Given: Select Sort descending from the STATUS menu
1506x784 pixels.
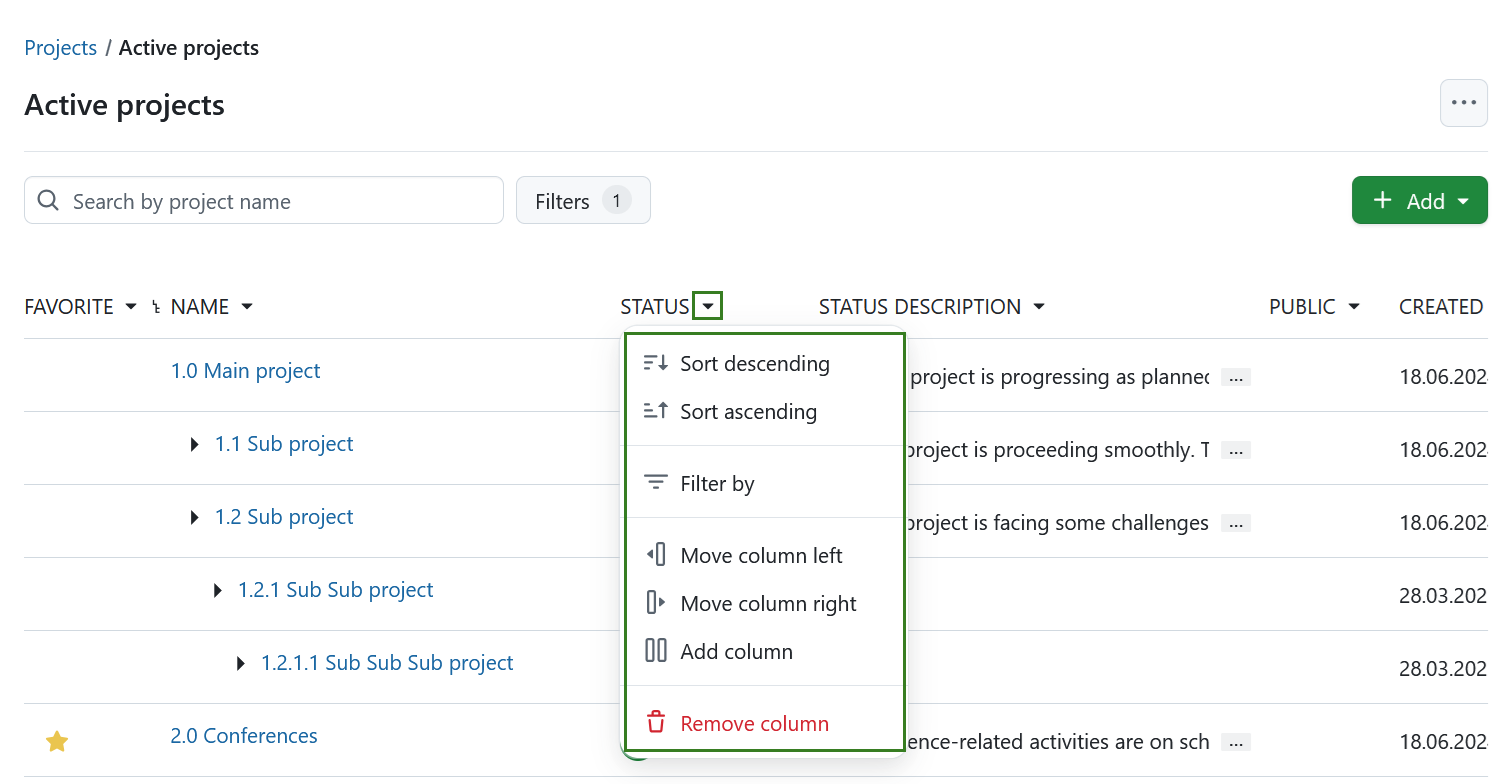Looking at the screenshot, I should click(756, 363).
